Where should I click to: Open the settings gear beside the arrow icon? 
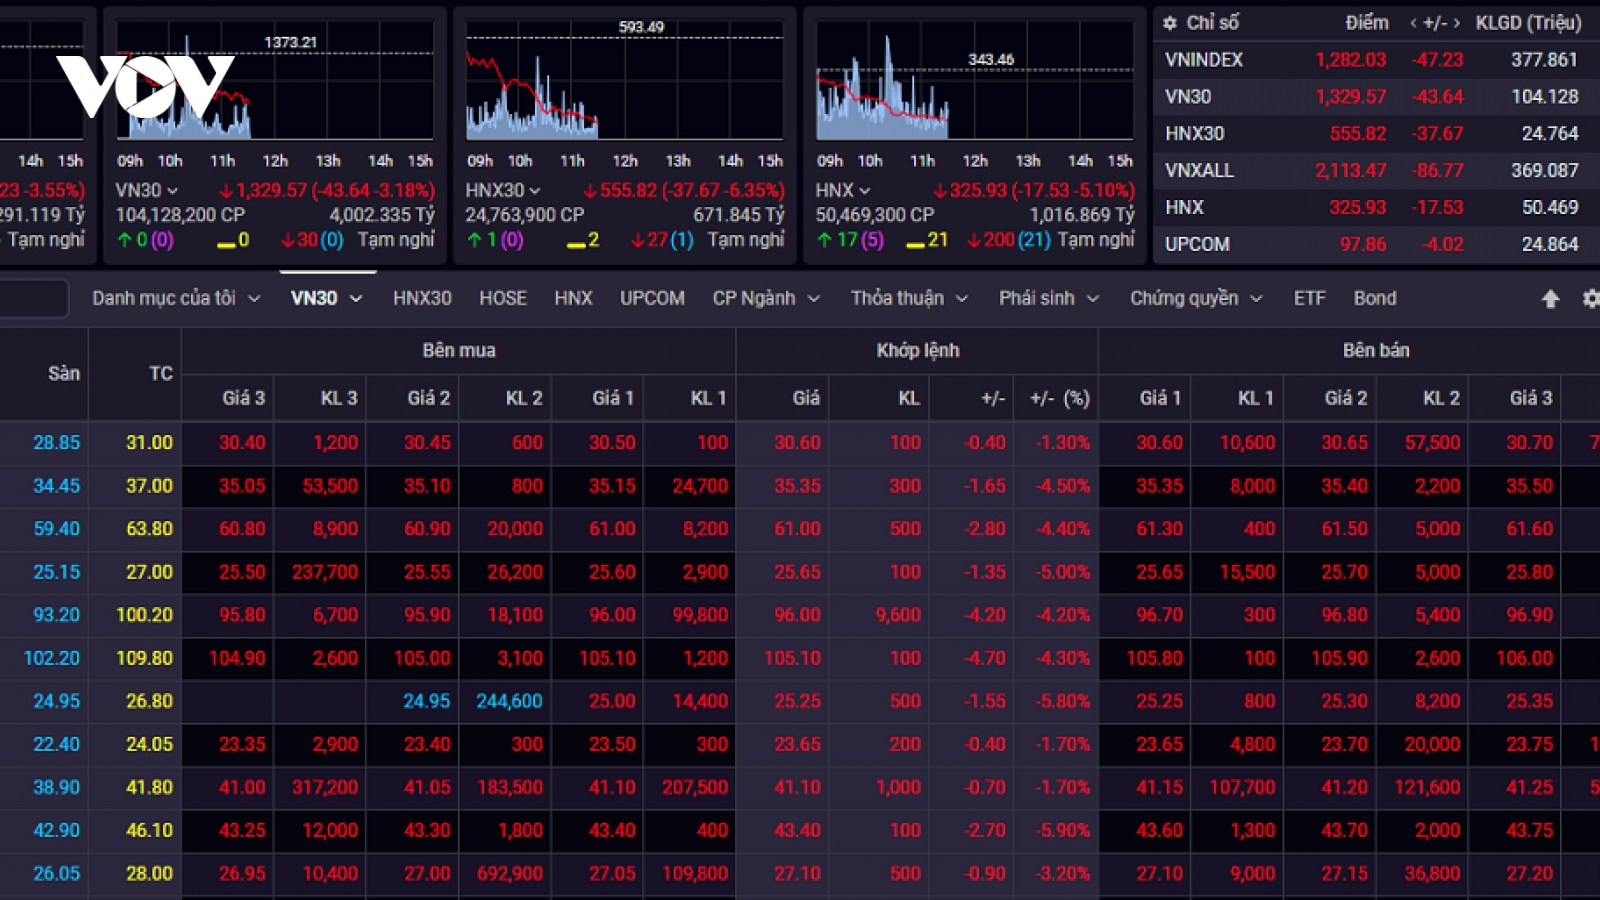point(1591,298)
